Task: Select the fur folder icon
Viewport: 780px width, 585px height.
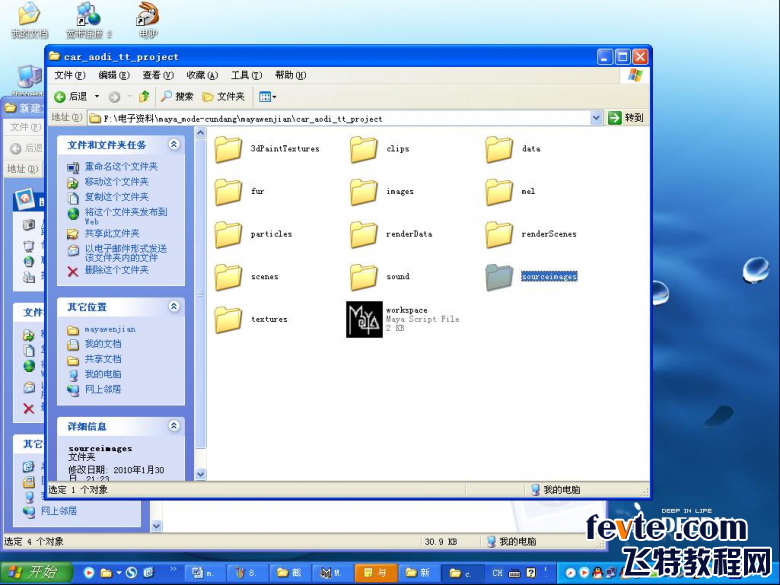Action: point(228,192)
